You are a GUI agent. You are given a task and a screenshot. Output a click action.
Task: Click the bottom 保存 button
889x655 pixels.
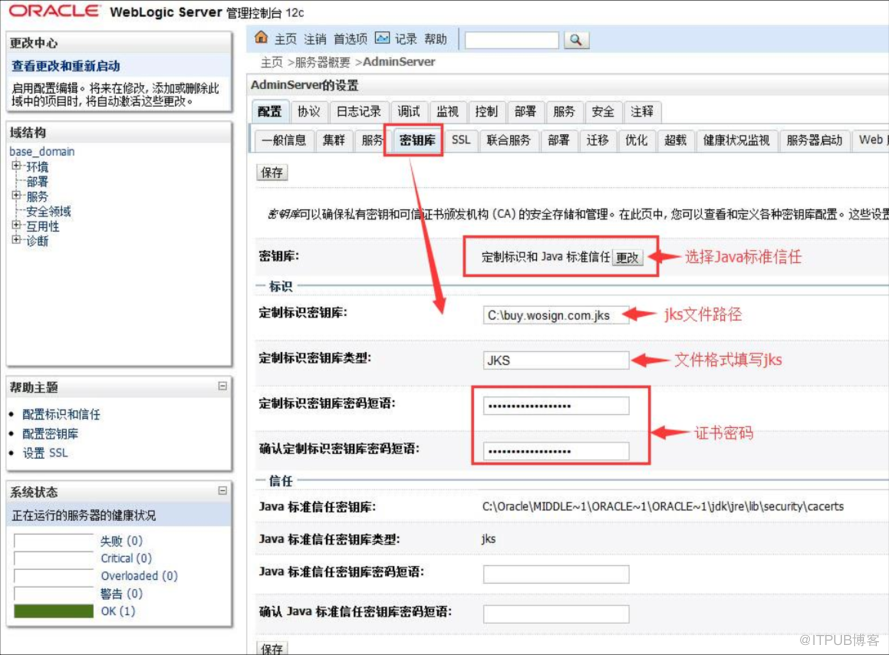pyautogui.click(x=272, y=648)
